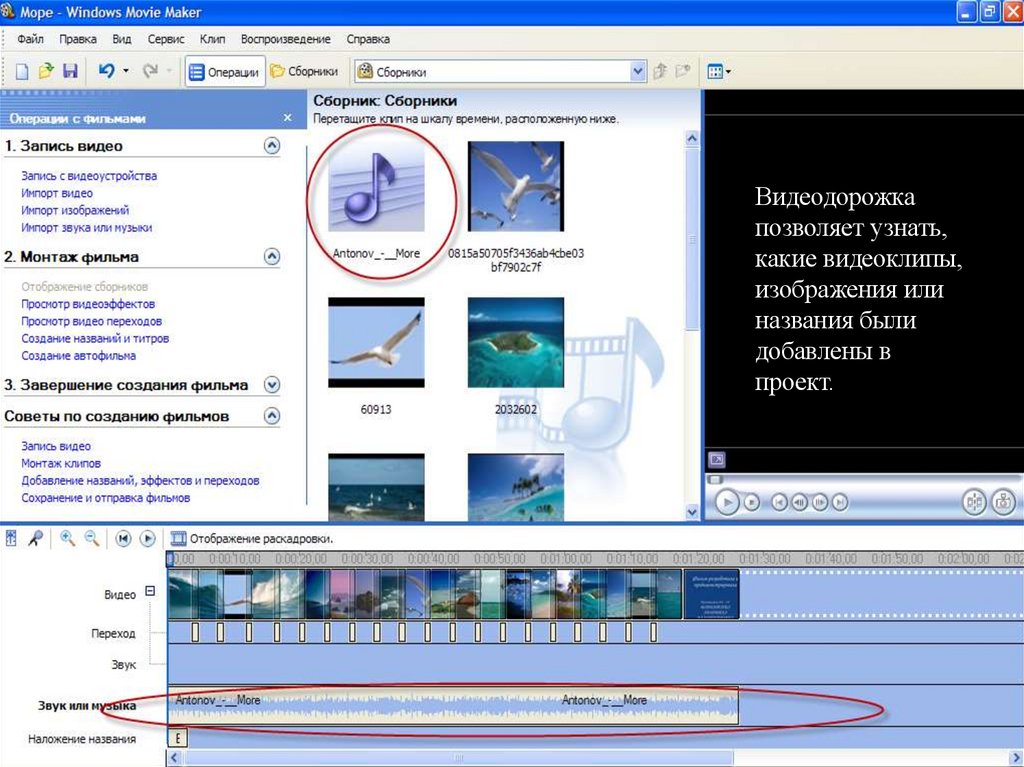
Task: Toggle the Сборники collections pane button
Action: point(305,72)
